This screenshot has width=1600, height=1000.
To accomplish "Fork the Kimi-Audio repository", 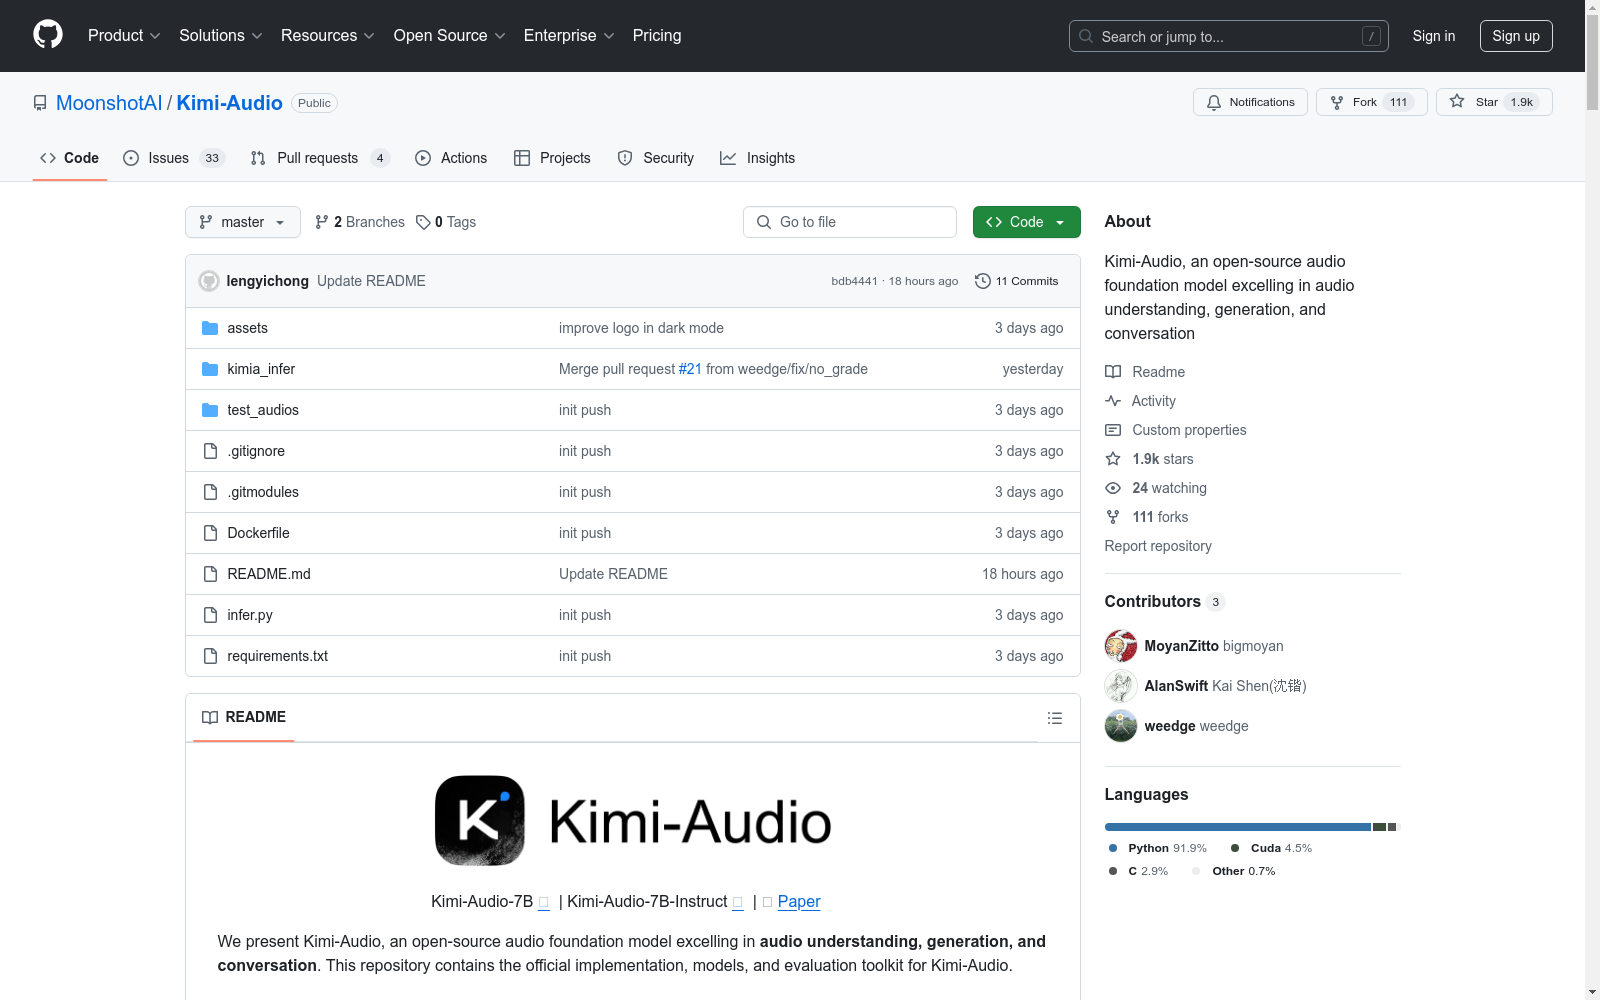I will (x=1371, y=102).
